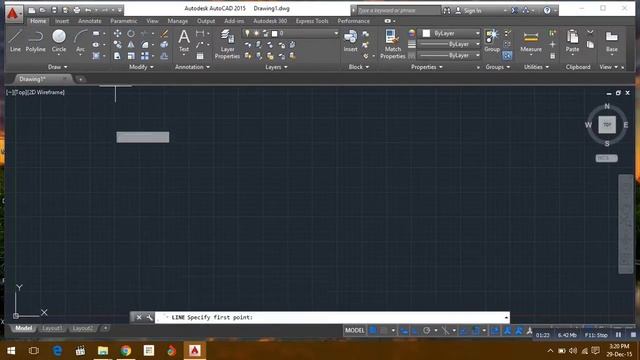Open the Output ribbon tab
This screenshot has width=640, height=360.
(x=206, y=21)
